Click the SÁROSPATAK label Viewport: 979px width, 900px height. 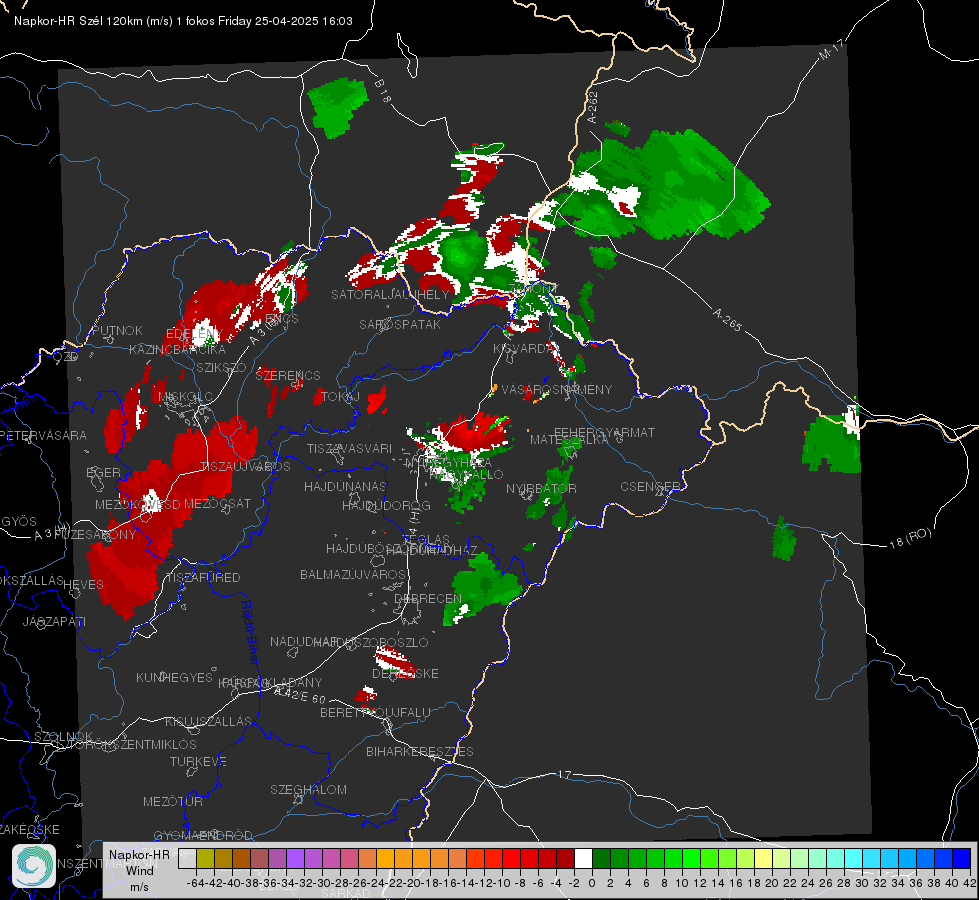pyautogui.click(x=400, y=324)
